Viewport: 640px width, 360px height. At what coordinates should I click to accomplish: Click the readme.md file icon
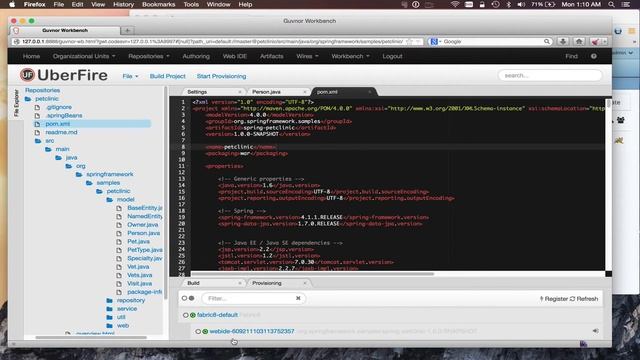38,132
